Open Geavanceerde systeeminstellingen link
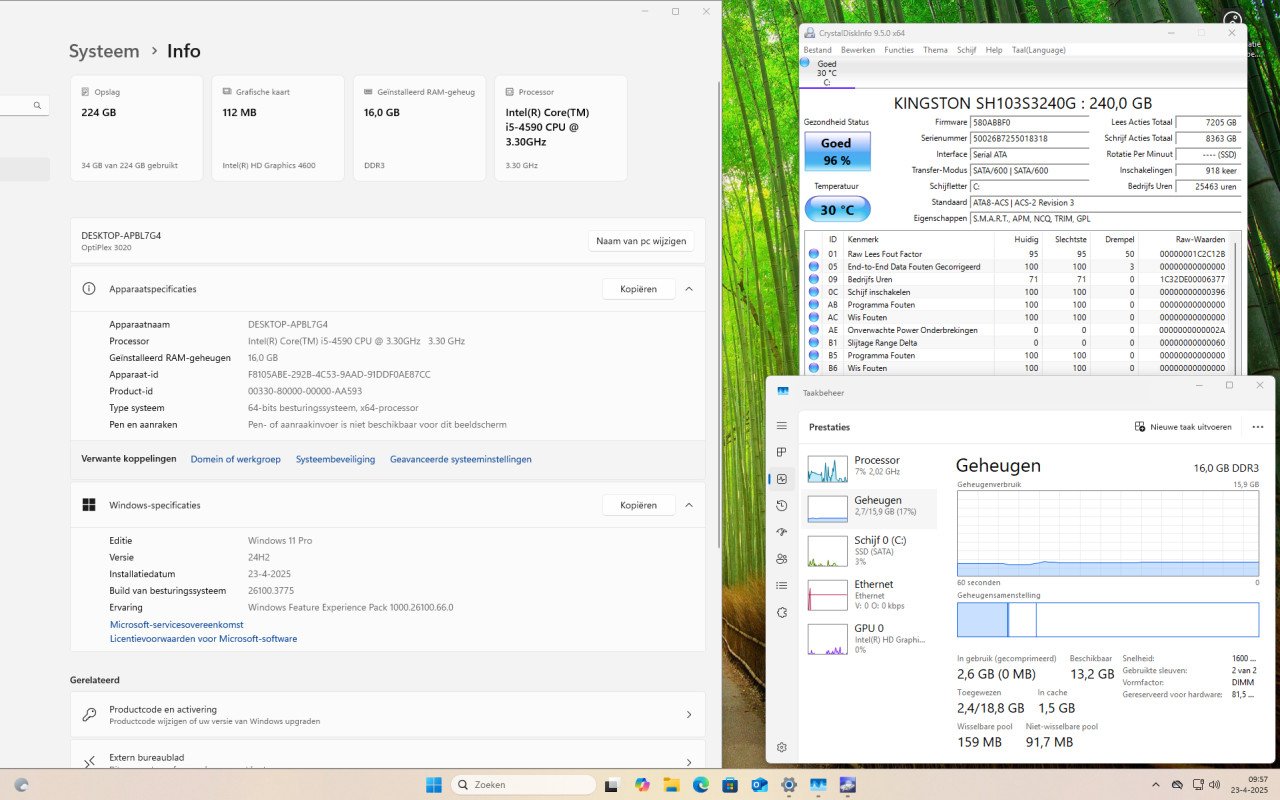 point(461,459)
